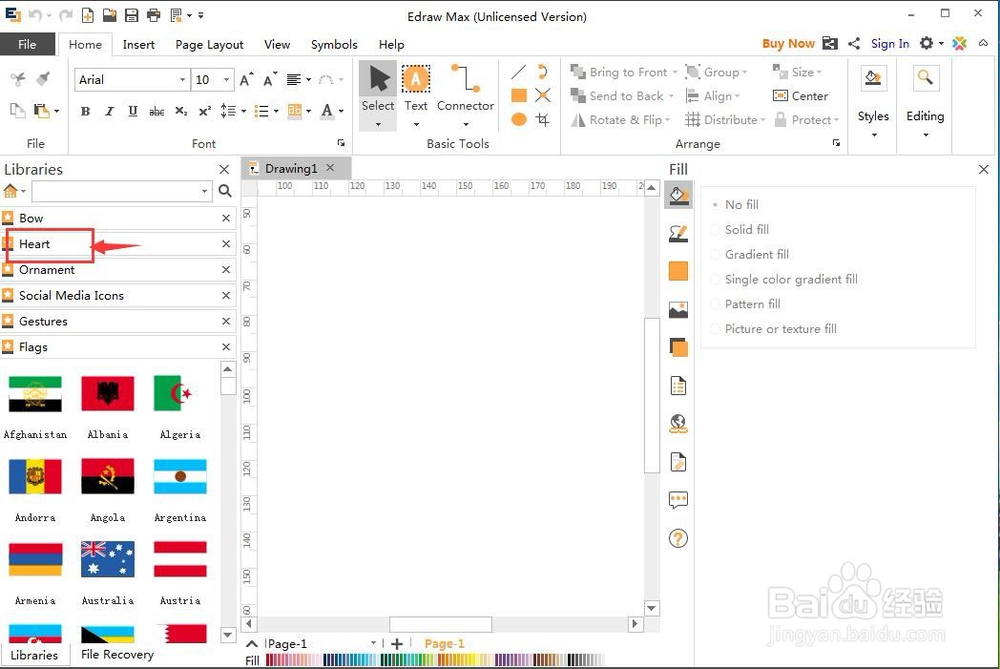Open the Help question mark icon
Viewport: 1000px width, 669px height.
pyautogui.click(x=678, y=538)
